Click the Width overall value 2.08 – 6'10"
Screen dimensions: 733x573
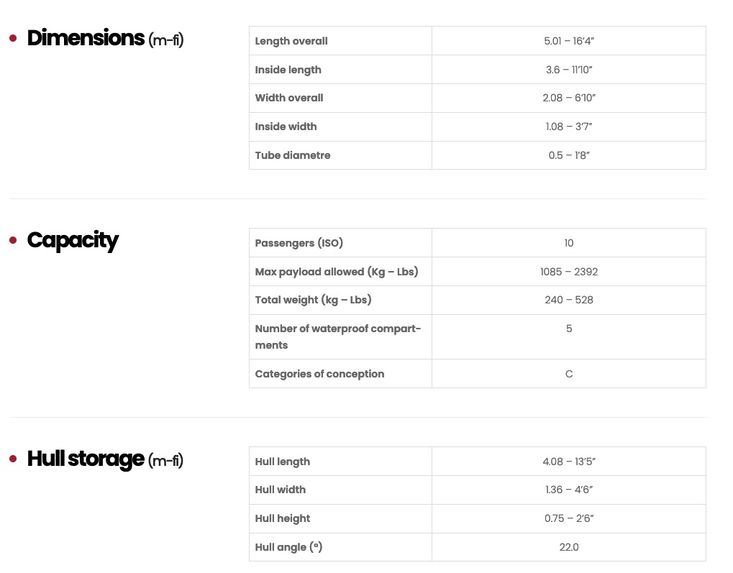(x=568, y=98)
